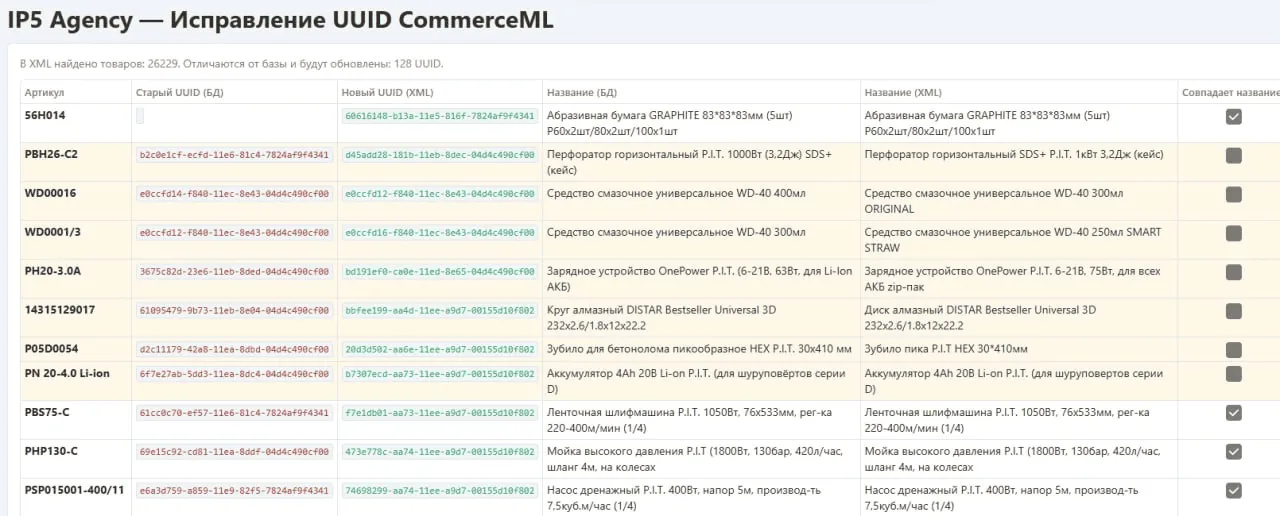Screen dimensions: 1280x516
Task: Click old UUID e6a3d759-a859 for PSP015001-400/11
Action: pyautogui.click(x=234, y=491)
